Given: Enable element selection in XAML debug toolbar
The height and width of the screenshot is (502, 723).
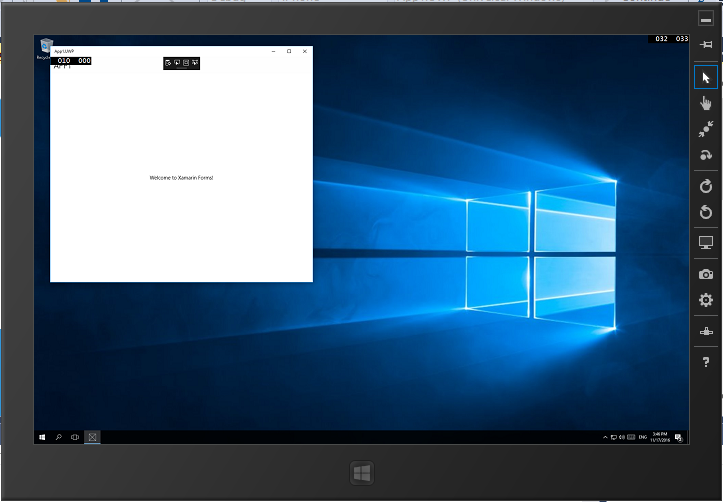Looking at the screenshot, I should (x=177, y=63).
